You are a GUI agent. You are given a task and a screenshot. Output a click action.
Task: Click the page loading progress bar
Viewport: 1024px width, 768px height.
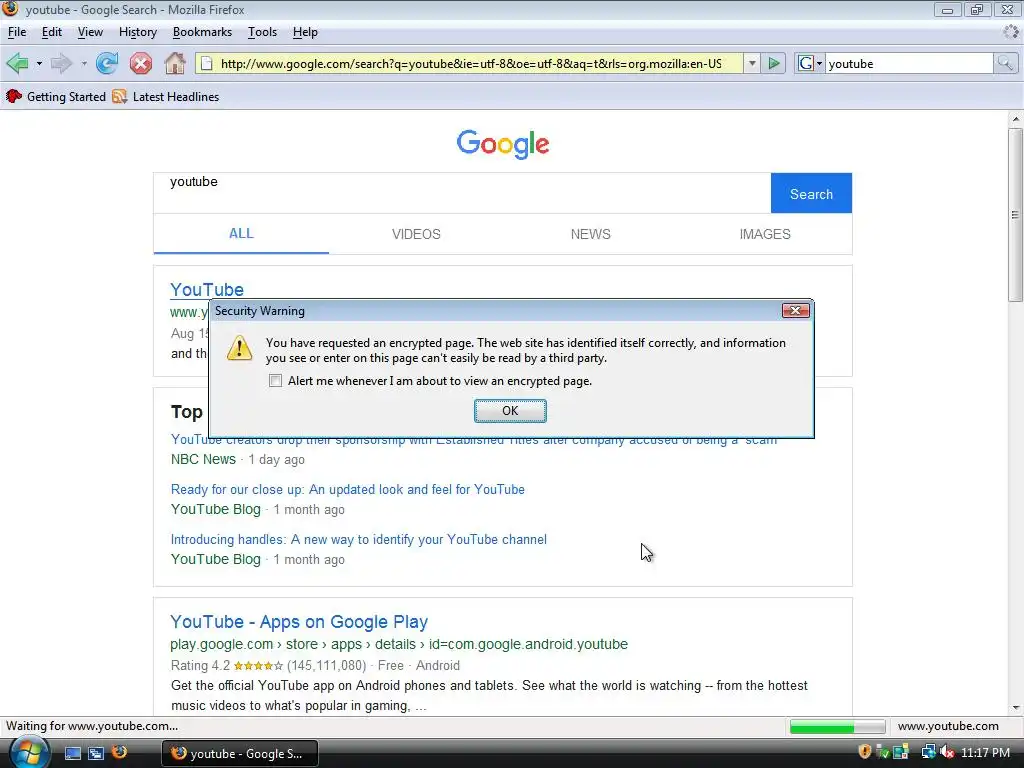(x=837, y=726)
